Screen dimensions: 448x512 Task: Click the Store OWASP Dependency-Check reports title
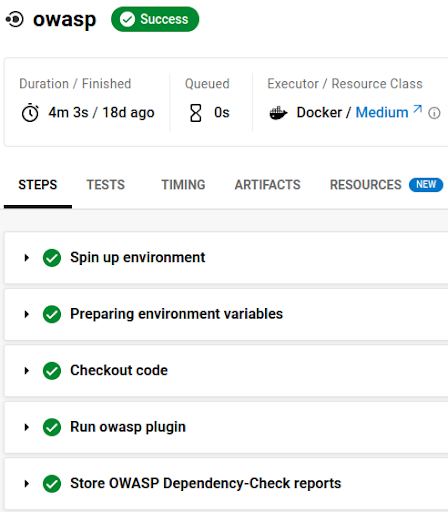click(x=206, y=484)
